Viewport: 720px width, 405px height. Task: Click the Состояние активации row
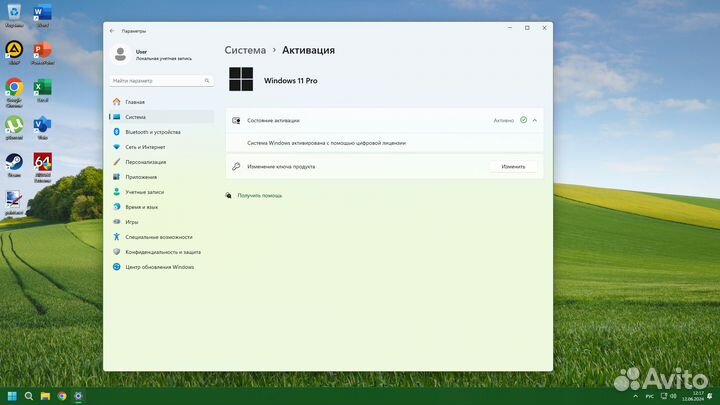(385, 120)
